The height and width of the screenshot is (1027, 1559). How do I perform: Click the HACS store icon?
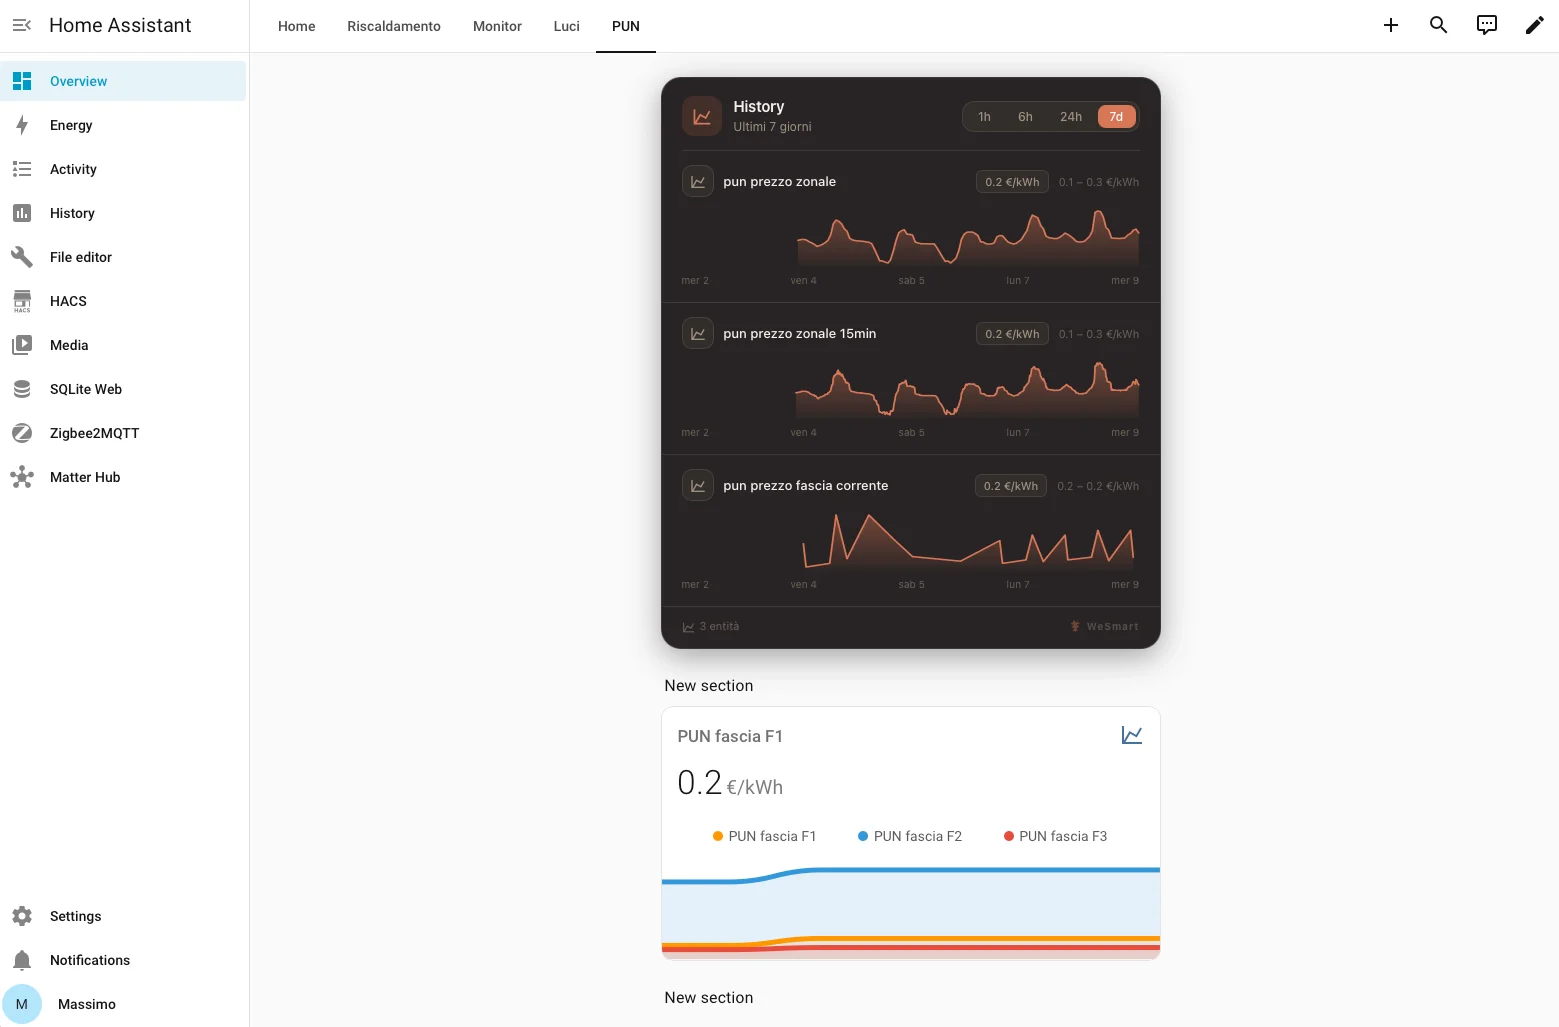(x=22, y=301)
